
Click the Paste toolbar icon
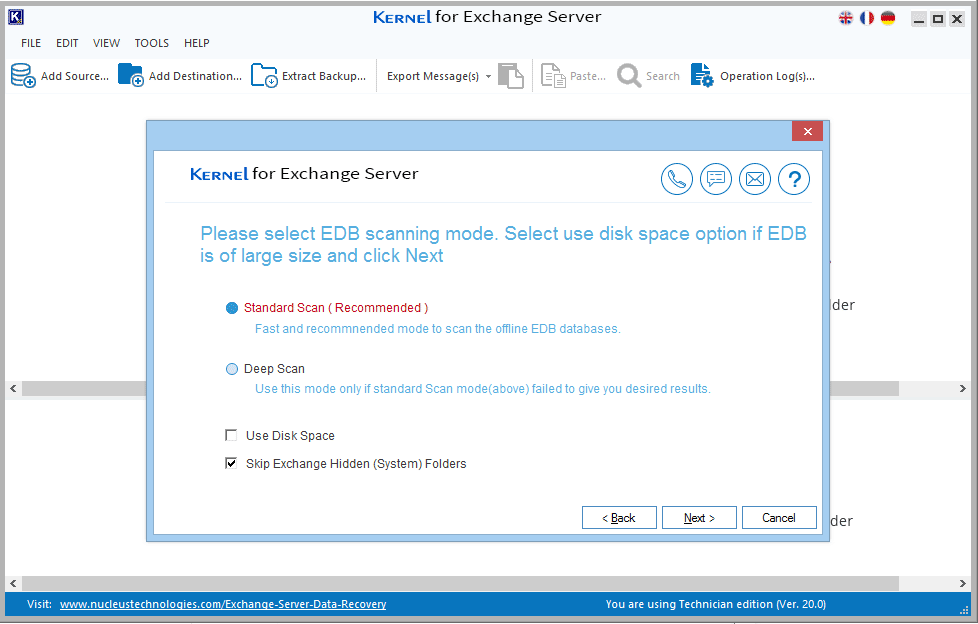point(553,76)
